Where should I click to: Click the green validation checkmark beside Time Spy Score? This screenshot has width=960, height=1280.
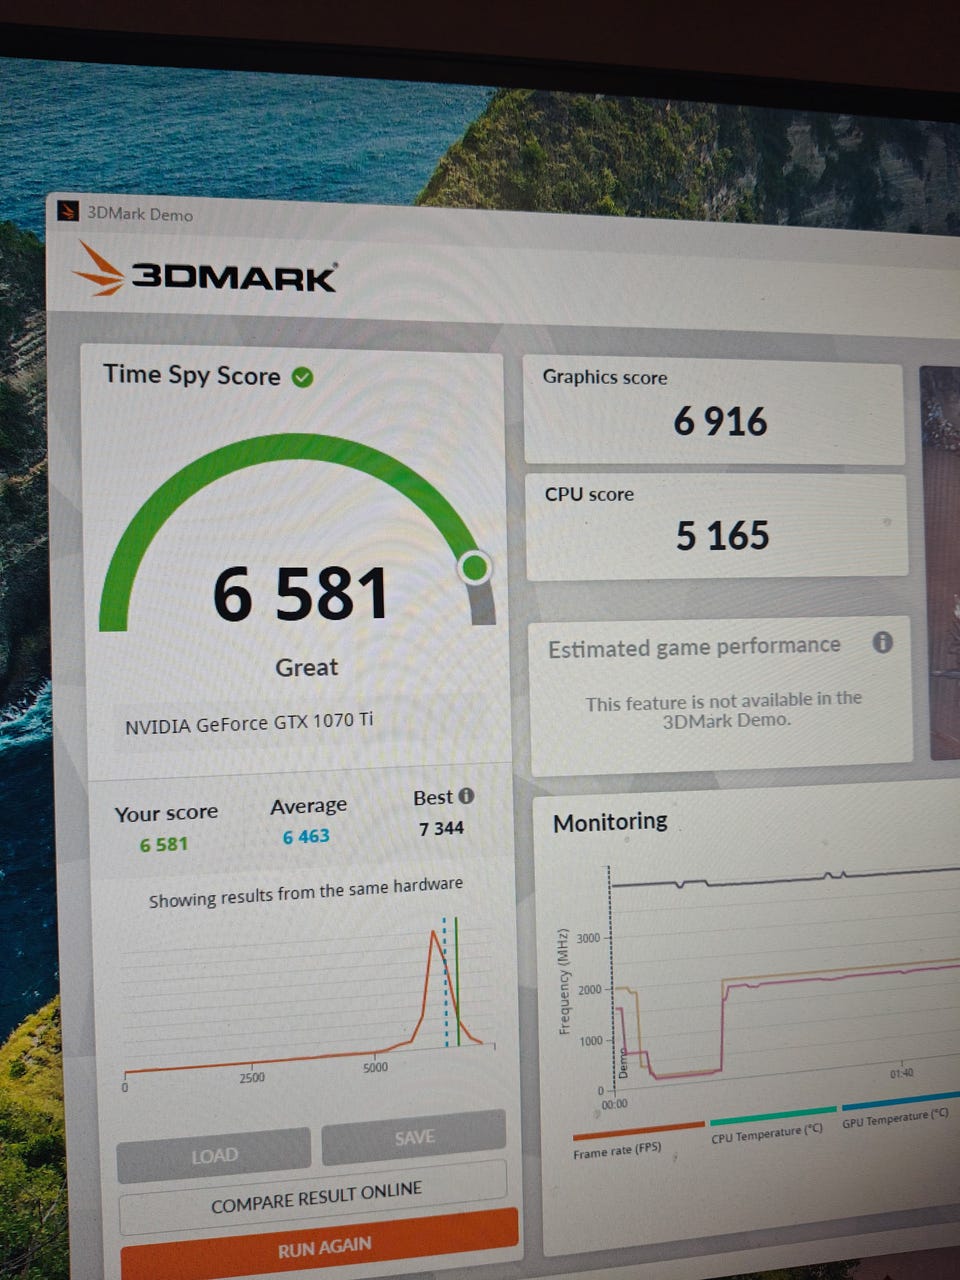pyautogui.click(x=302, y=377)
